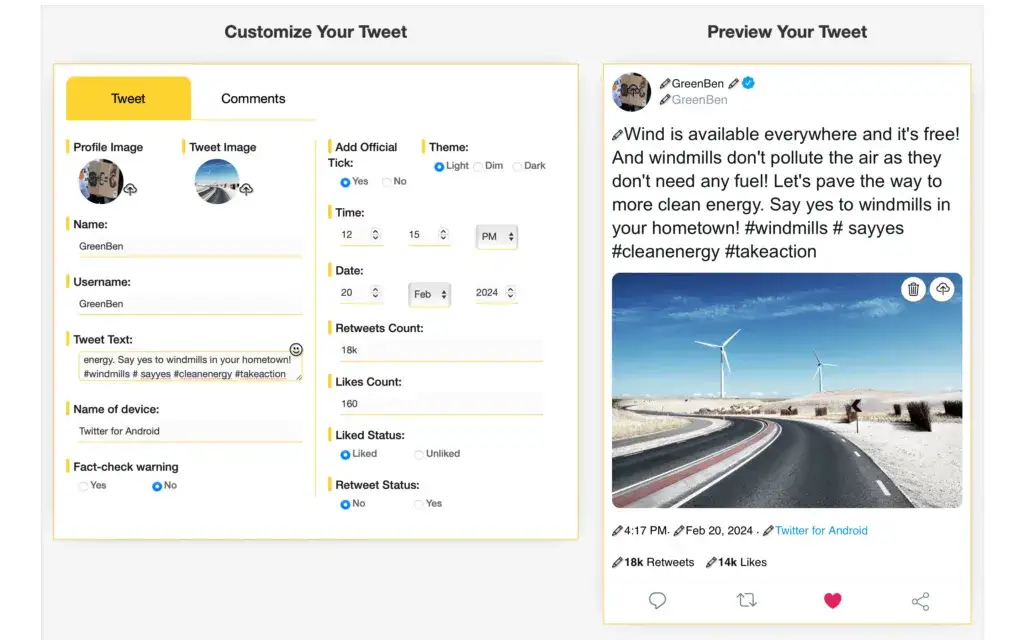Click the tweet image upload icon
1024x640 pixels.
[246, 189]
